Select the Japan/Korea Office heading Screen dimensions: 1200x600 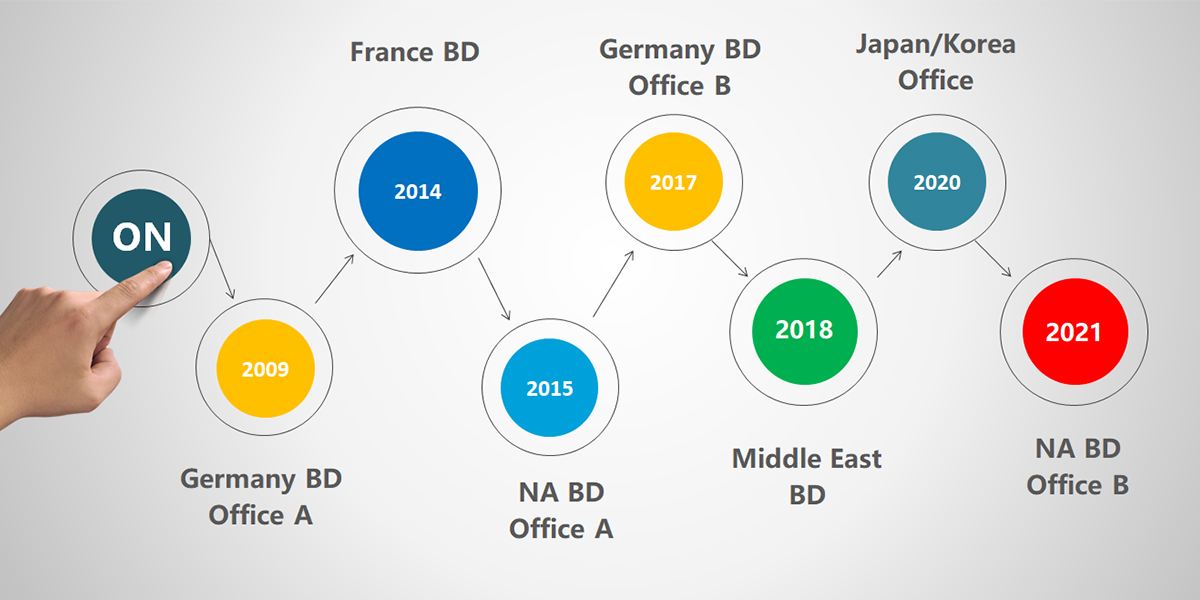tap(935, 63)
